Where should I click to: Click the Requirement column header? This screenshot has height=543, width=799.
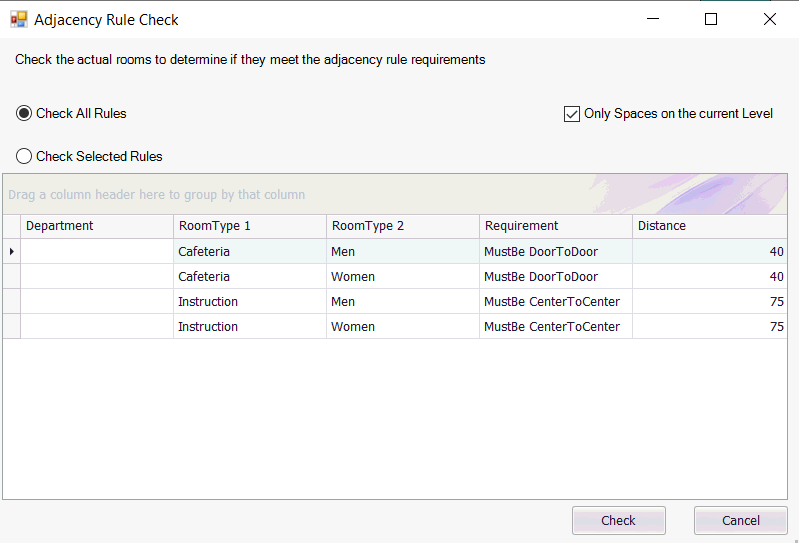tap(555, 226)
